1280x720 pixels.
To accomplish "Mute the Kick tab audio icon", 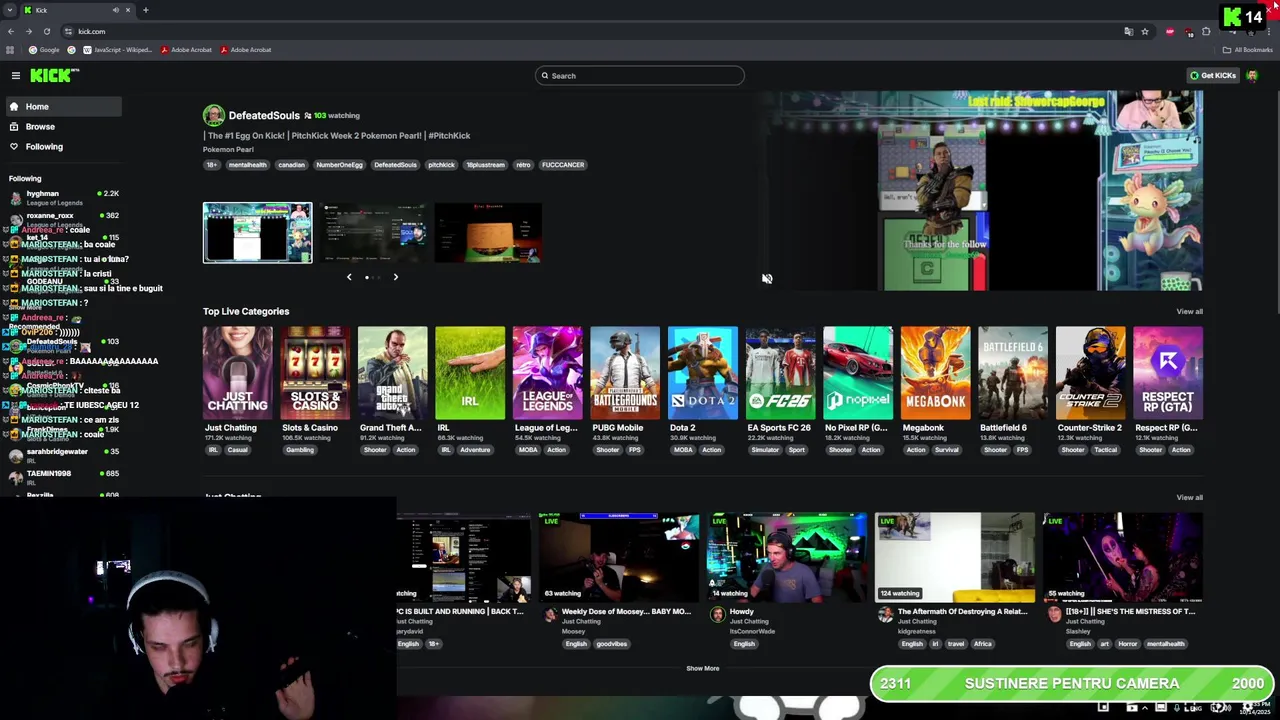I will coord(116,10).
